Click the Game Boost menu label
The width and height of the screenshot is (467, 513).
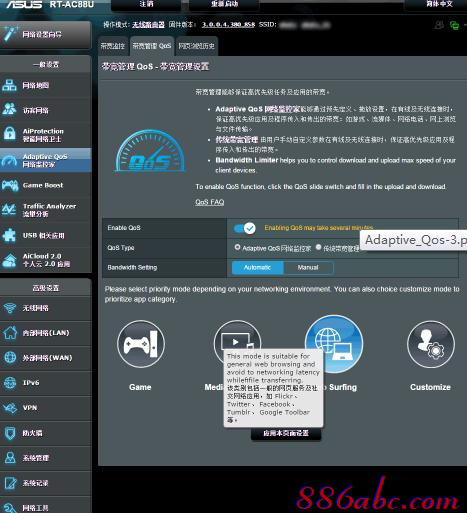coord(43,185)
